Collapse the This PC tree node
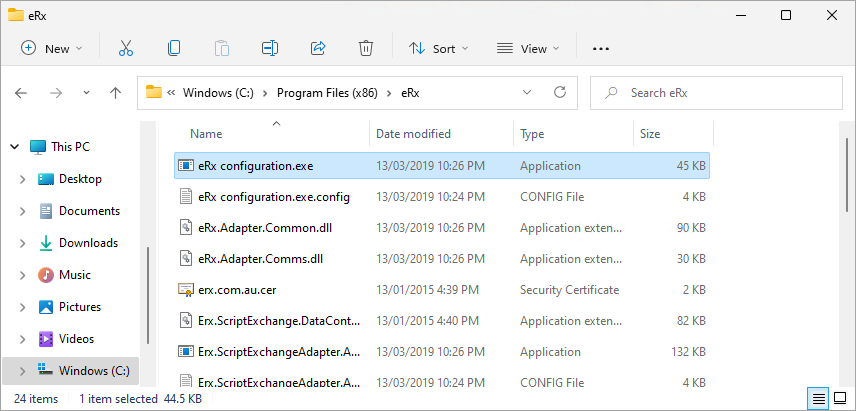Viewport: 856px width, 411px height. [x=14, y=147]
